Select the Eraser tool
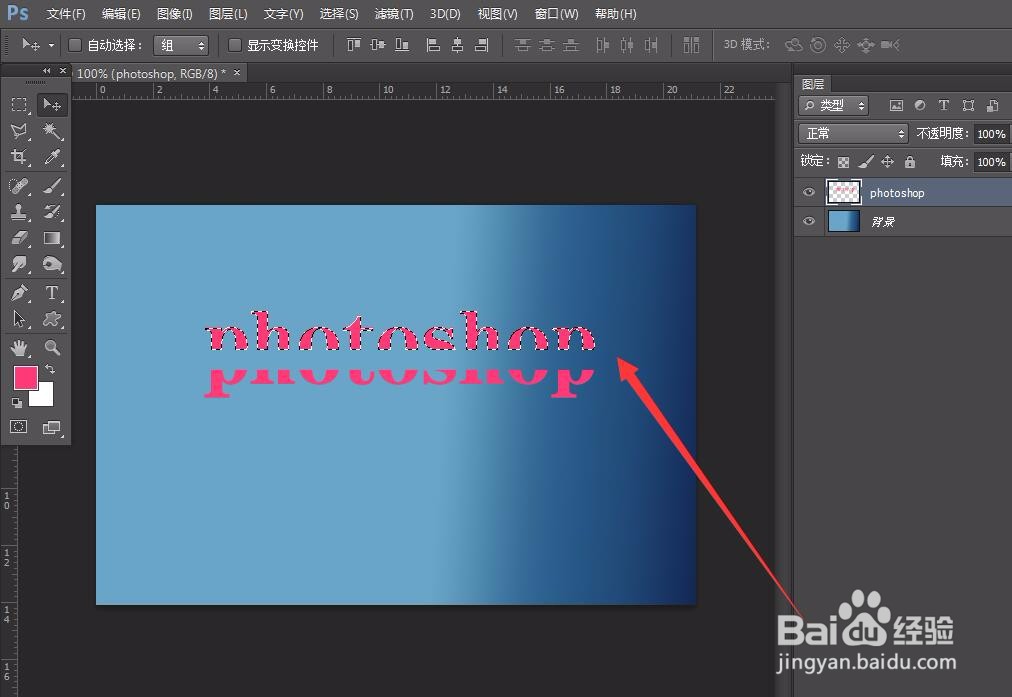Screen dimensions: 1012x697 point(19,238)
